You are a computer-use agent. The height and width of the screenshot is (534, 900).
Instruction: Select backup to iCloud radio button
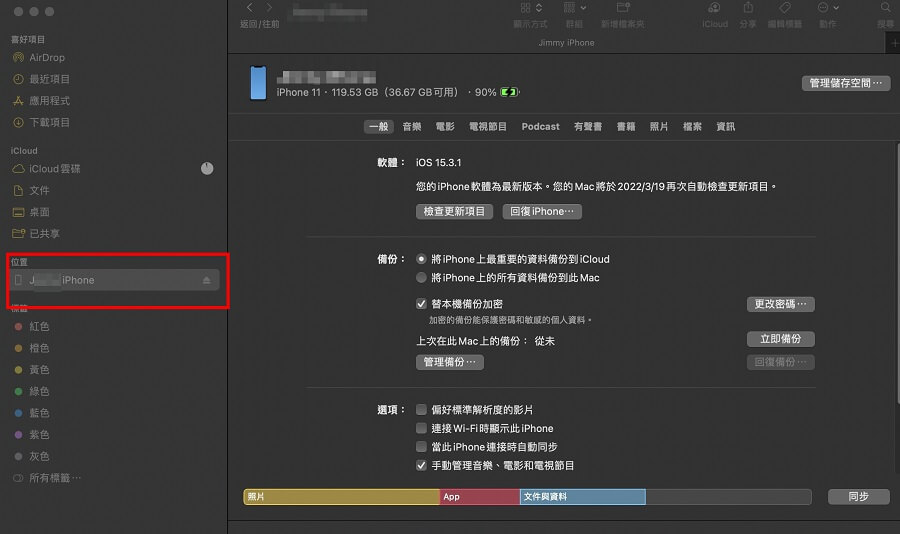click(x=421, y=259)
